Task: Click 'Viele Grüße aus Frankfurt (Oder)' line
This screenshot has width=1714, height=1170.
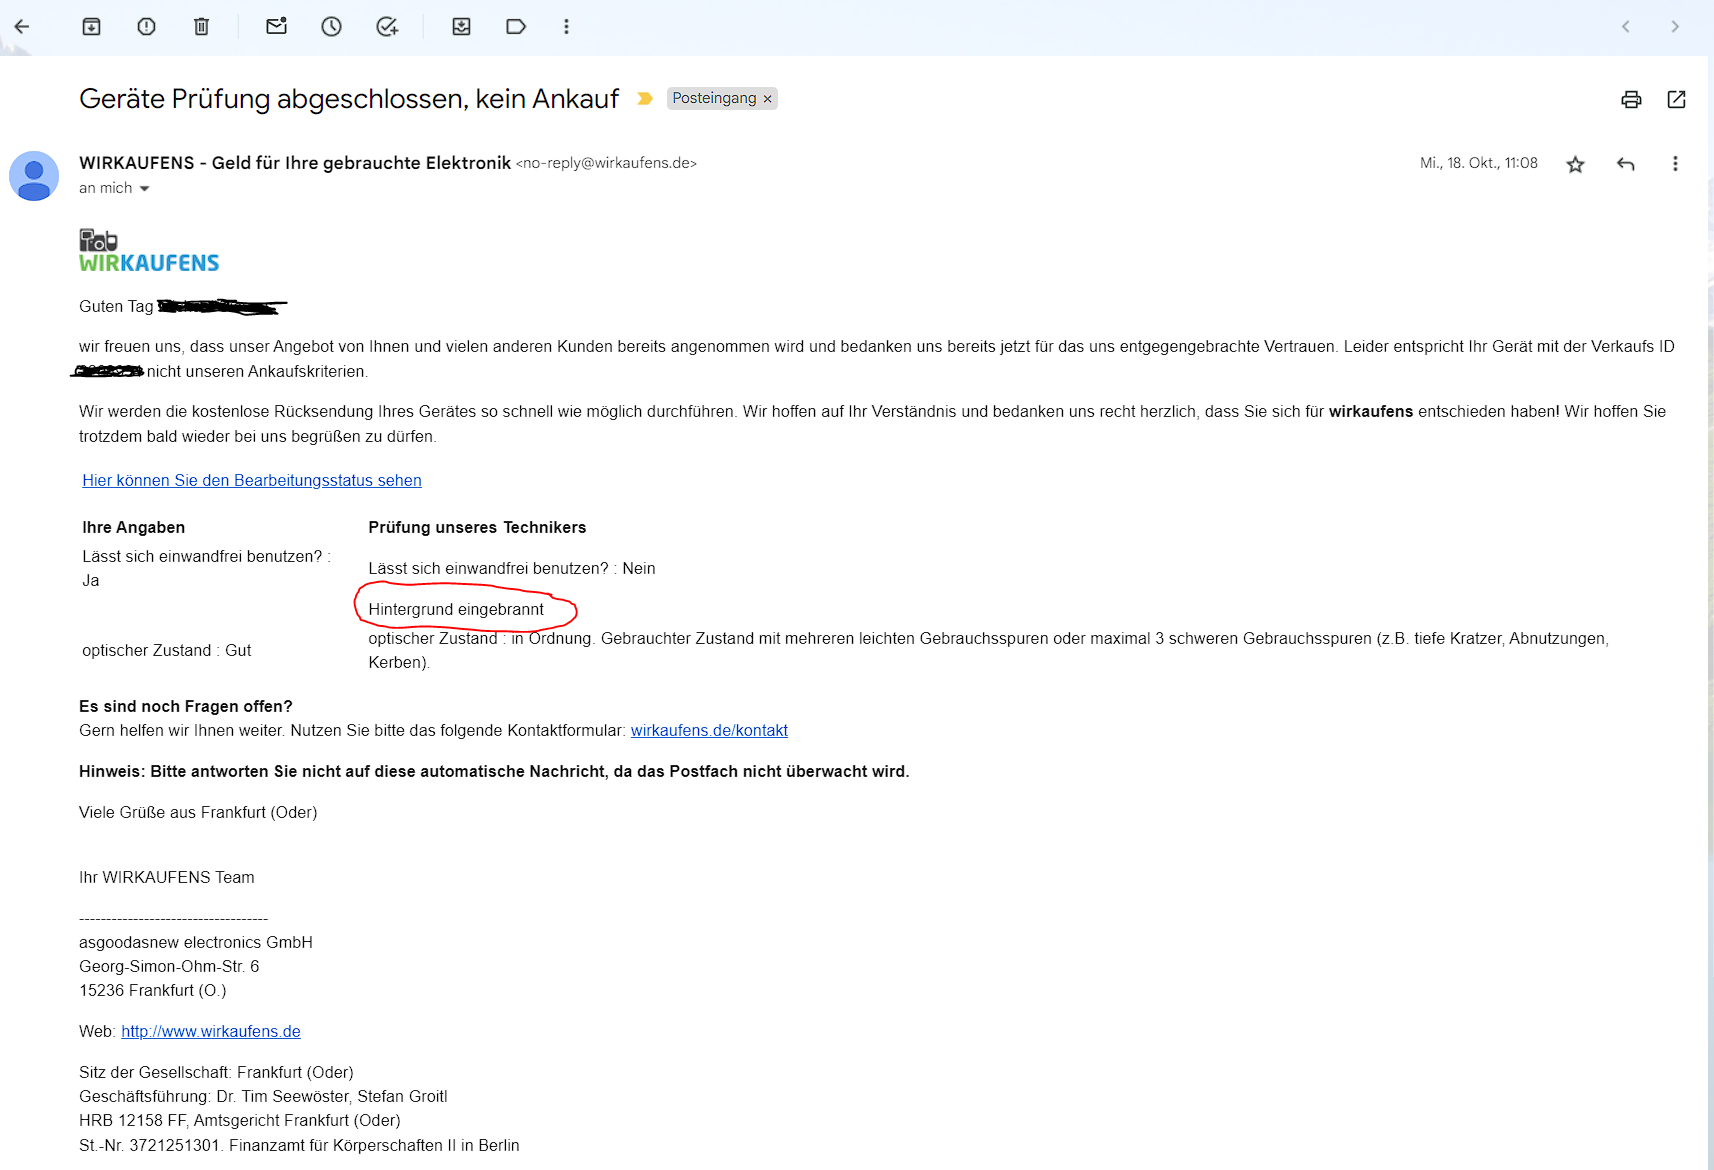Action: pyautogui.click(x=198, y=812)
